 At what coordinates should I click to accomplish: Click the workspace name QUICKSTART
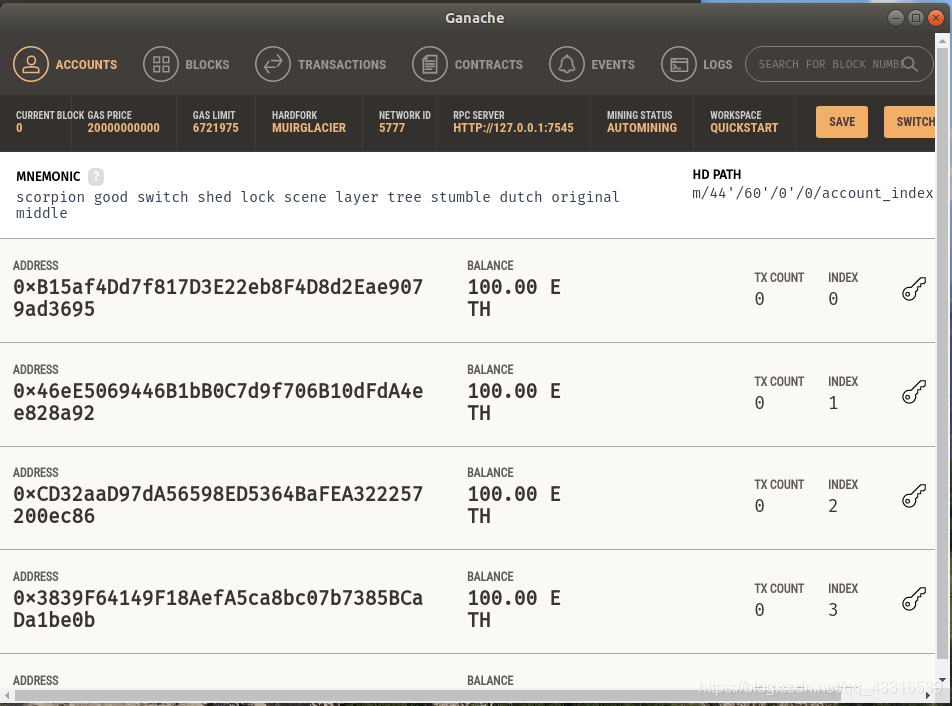tap(744, 128)
